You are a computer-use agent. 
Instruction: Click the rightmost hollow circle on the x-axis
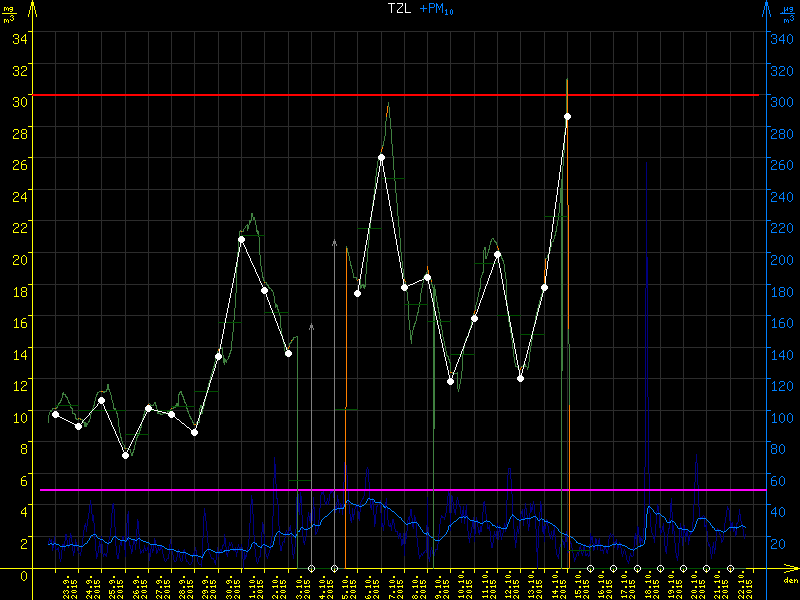[x=729, y=568]
